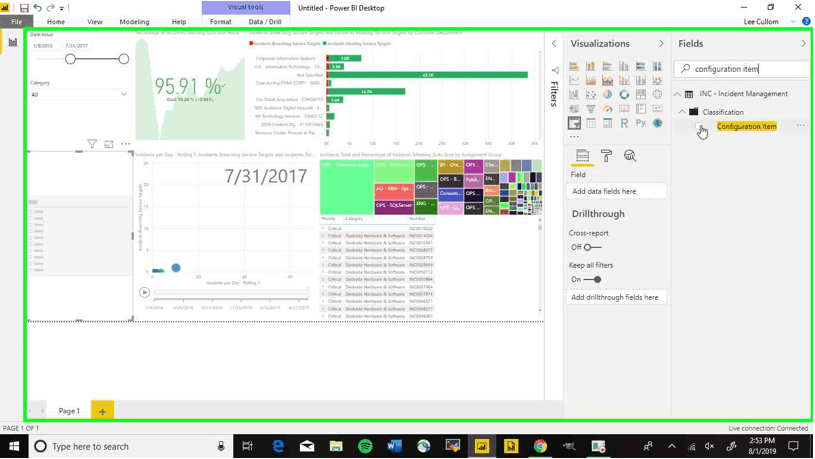This screenshot has height=459, width=815.
Task: Click the date slicer start handle
Action: (x=70, y=59)
